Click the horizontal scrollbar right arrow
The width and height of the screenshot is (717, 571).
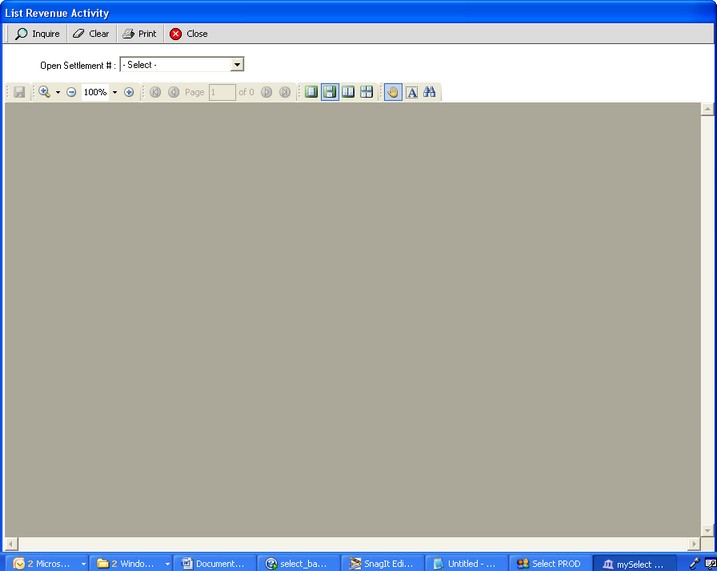tap(694, 544)
